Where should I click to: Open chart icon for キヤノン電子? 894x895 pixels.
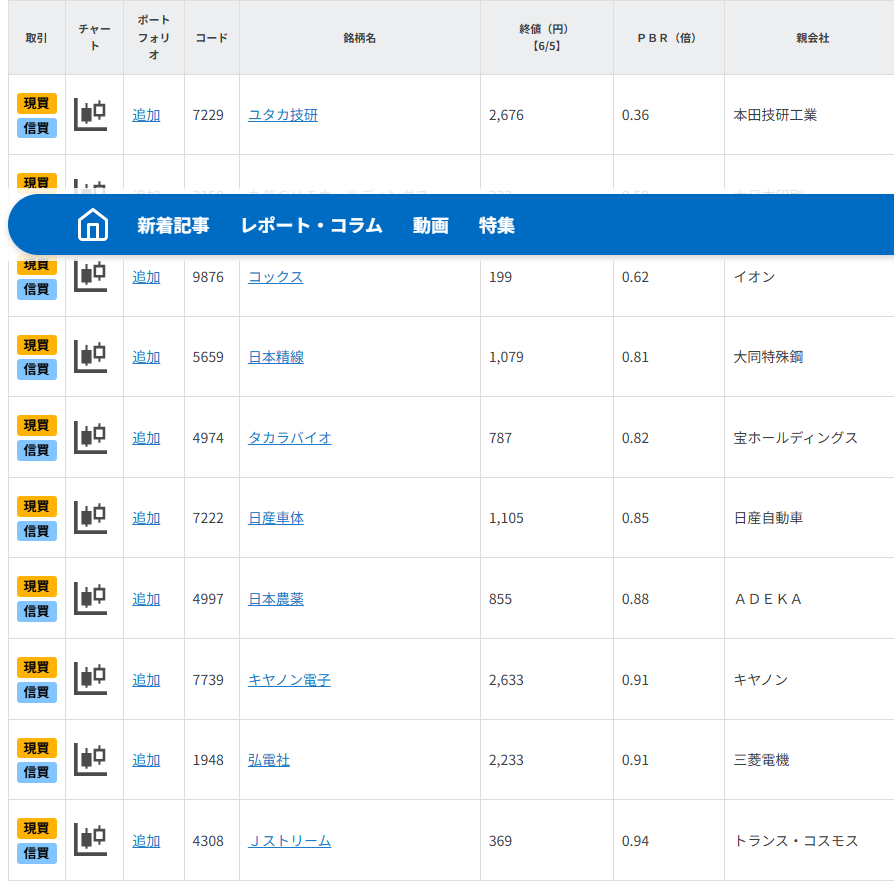pyautogui.click(x=91, y=679)
